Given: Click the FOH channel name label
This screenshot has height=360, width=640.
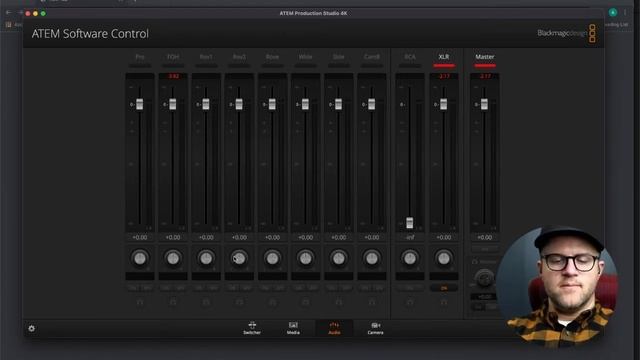Looking at the screenshot, I should 173,57.
